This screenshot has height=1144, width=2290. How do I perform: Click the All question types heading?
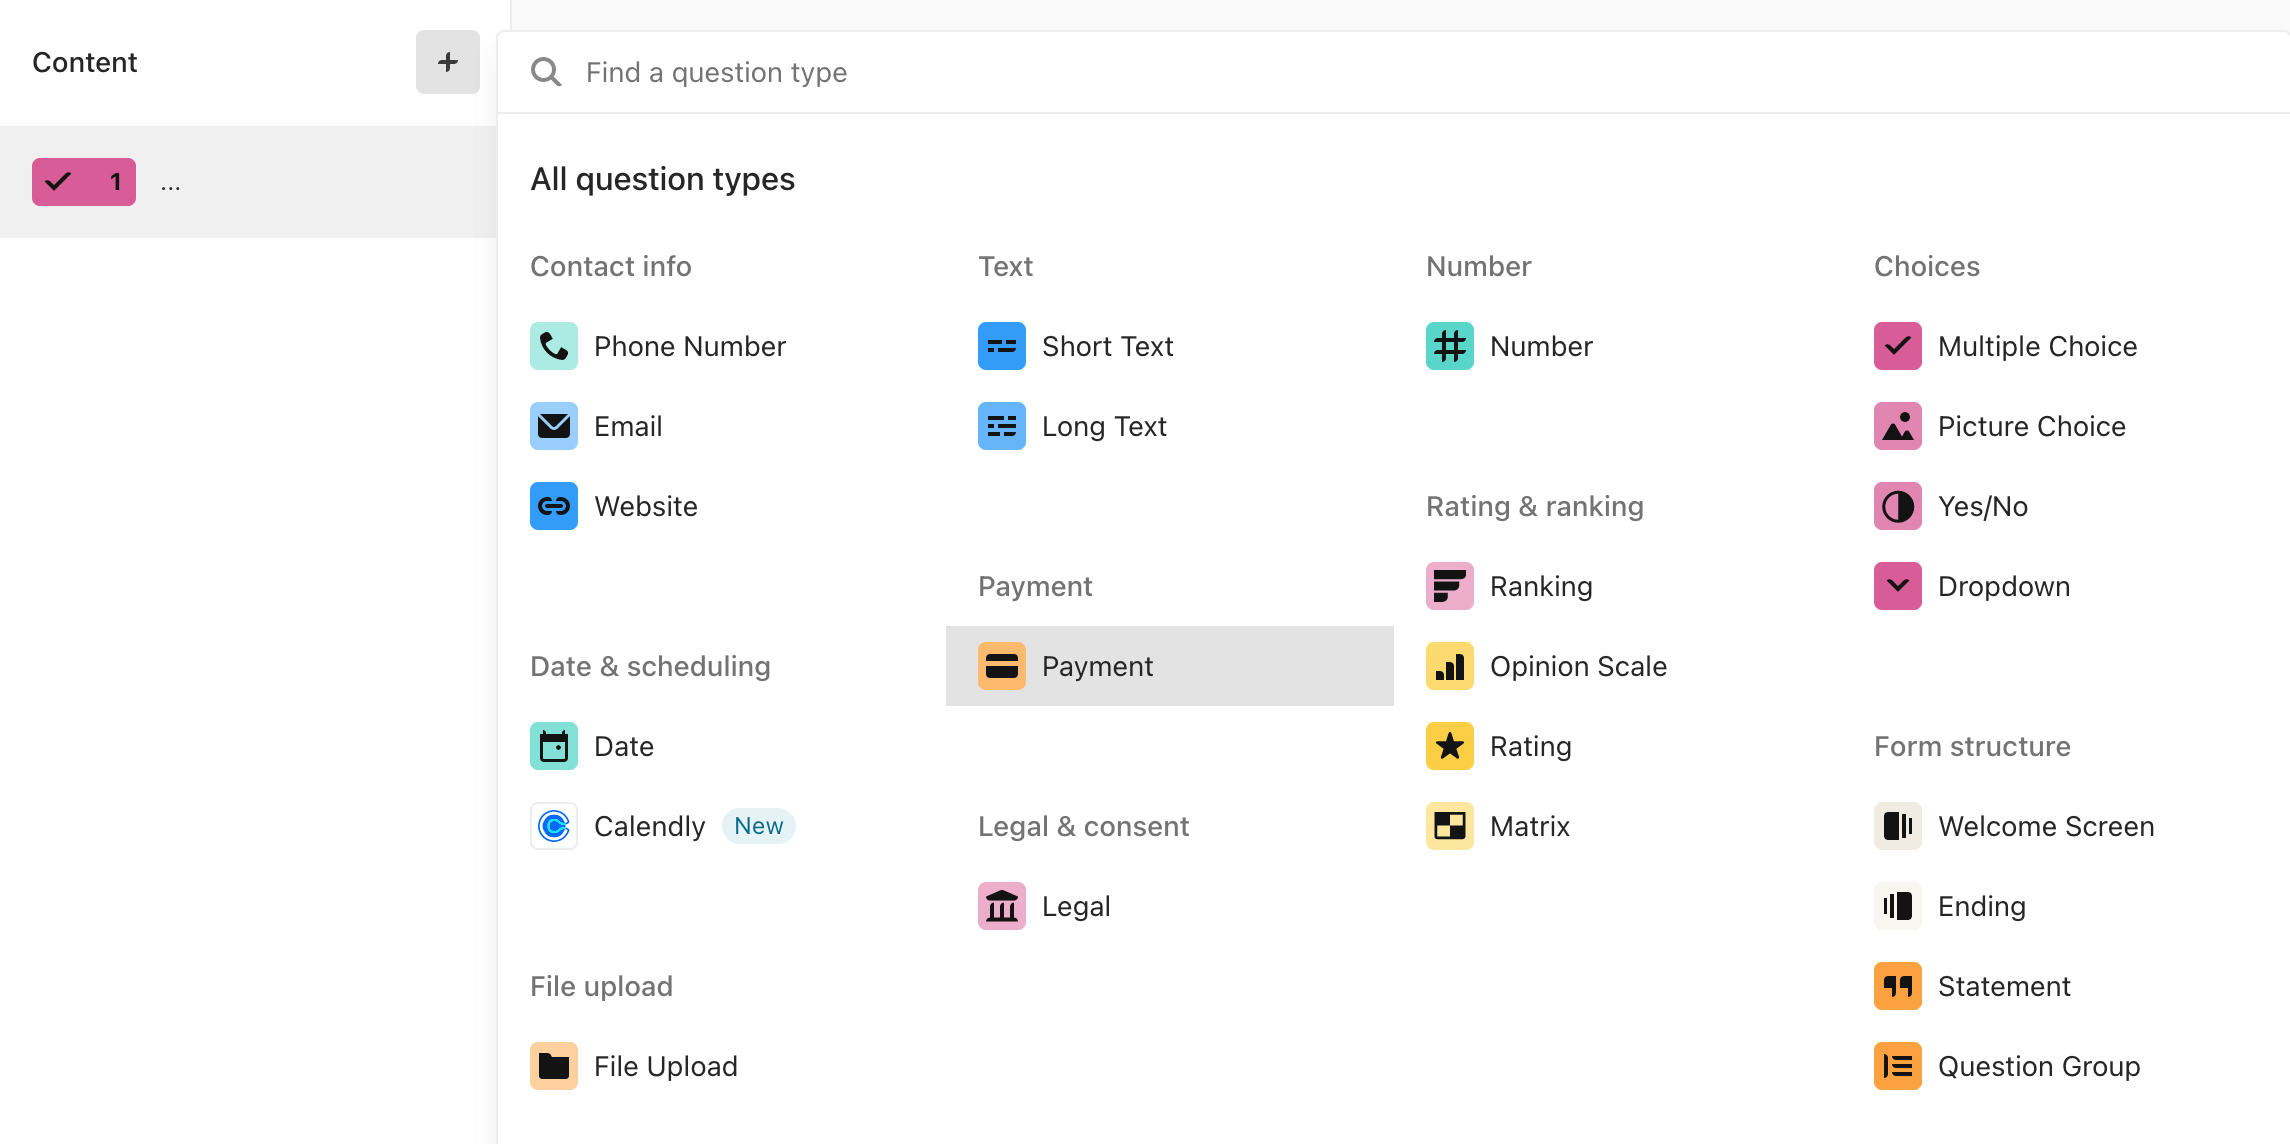coord(662,179)
